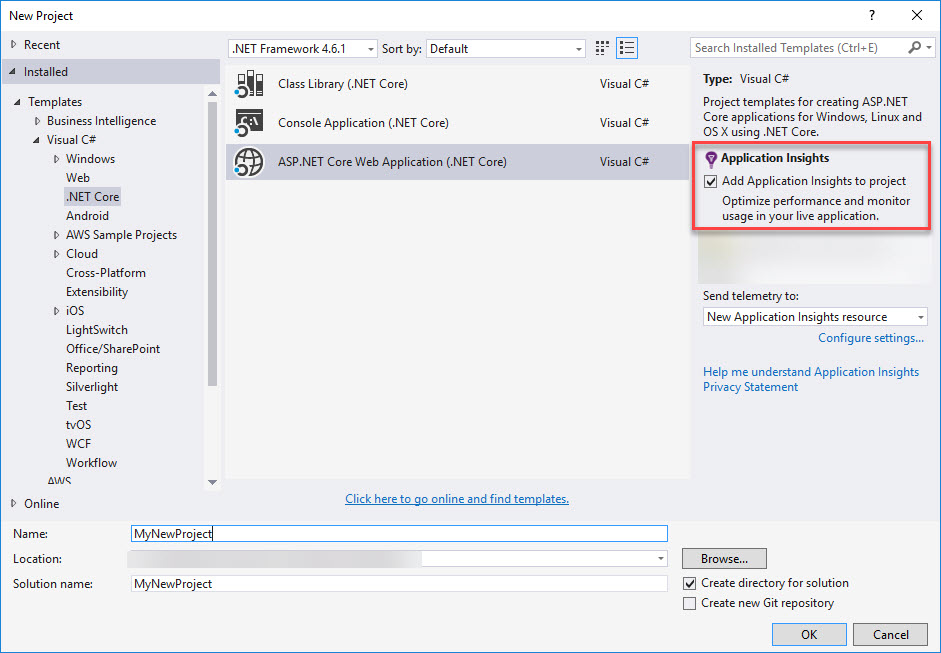Open the dialog Help question mark
The height and width of the screenshot is (653, 941).
click(872, 16)
